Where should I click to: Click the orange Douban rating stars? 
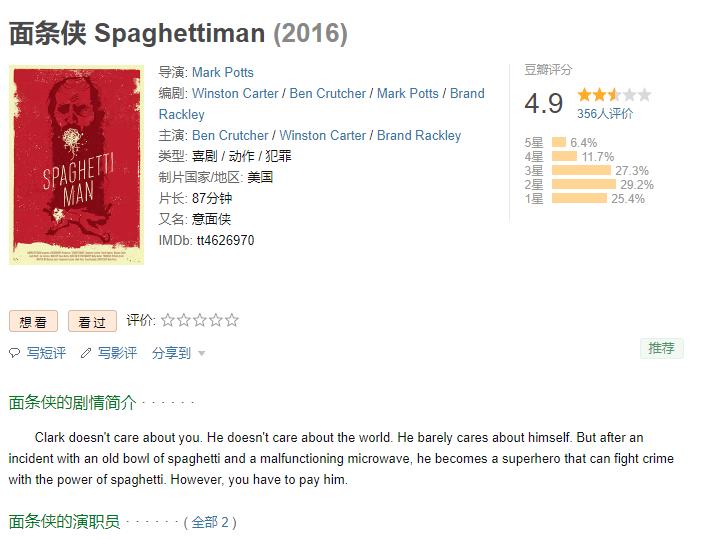click(614, 95)
